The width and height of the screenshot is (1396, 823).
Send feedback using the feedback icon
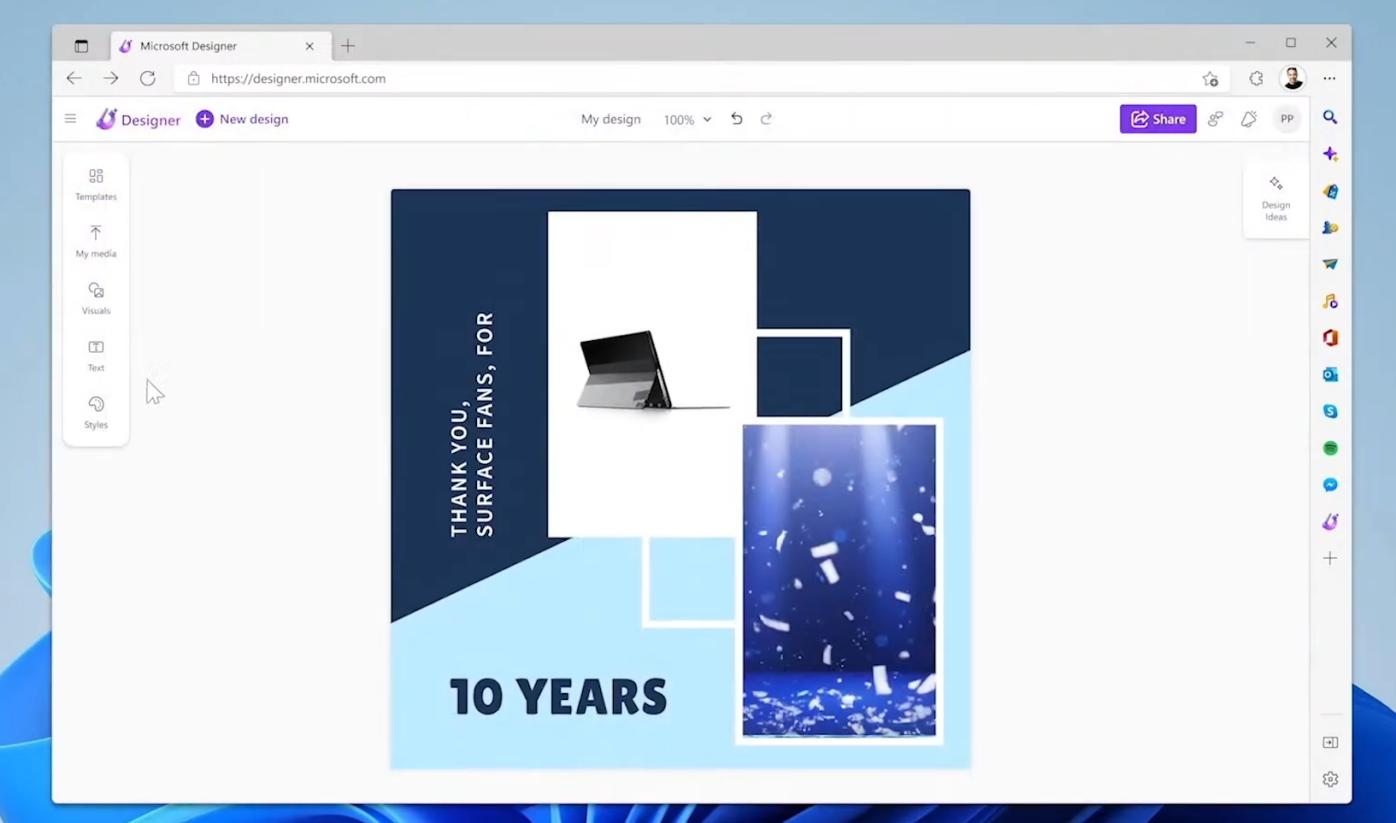pyautogui.click(x=1214, y=118)
